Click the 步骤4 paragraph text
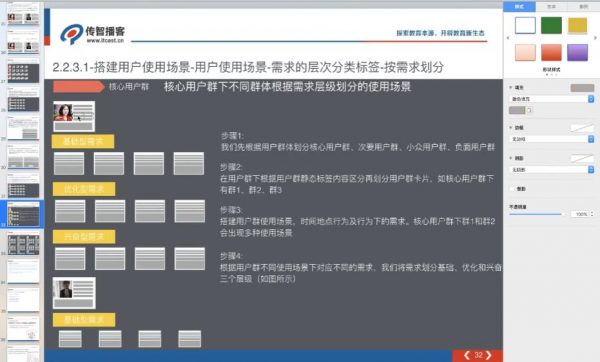 click(x=360, y=267)
